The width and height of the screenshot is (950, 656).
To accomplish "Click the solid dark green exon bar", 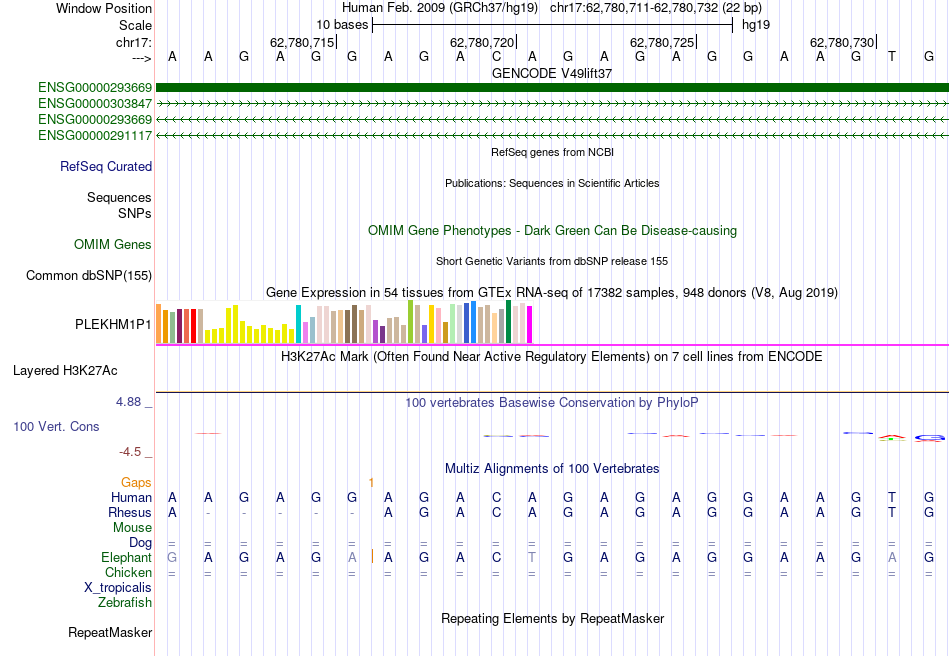I will pyautogui.click(x=552, y=88).
